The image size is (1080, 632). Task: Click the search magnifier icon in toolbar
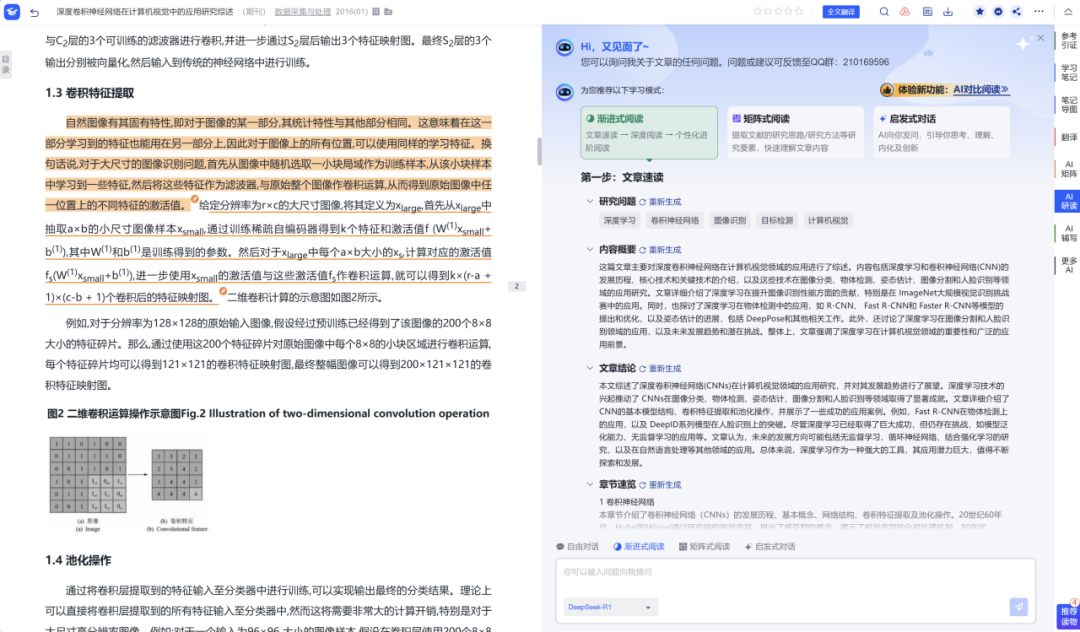click(x=884, y=12)
